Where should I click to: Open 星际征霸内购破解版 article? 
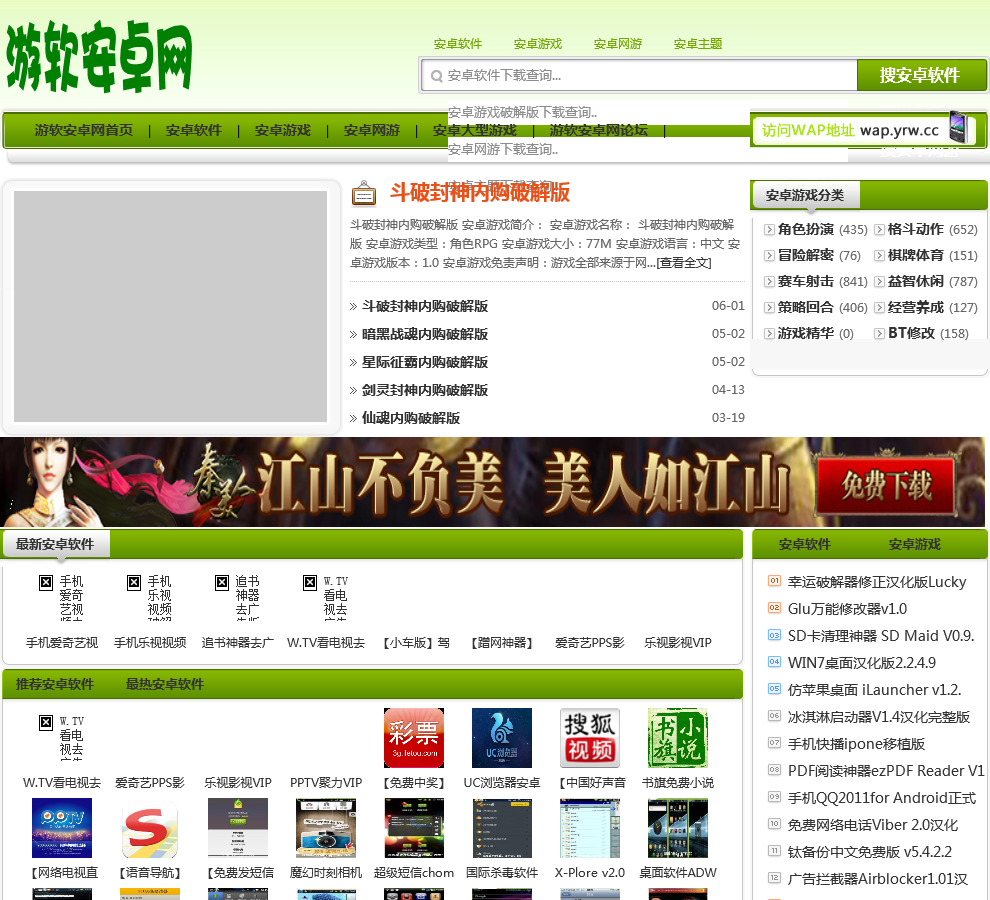425,363
